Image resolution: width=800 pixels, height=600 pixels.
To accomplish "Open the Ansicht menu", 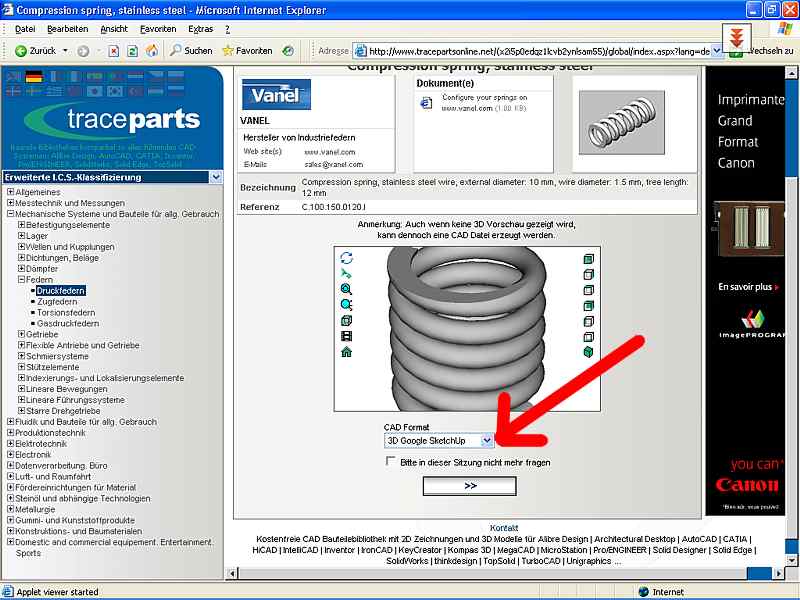I will (x=114, y=29).
